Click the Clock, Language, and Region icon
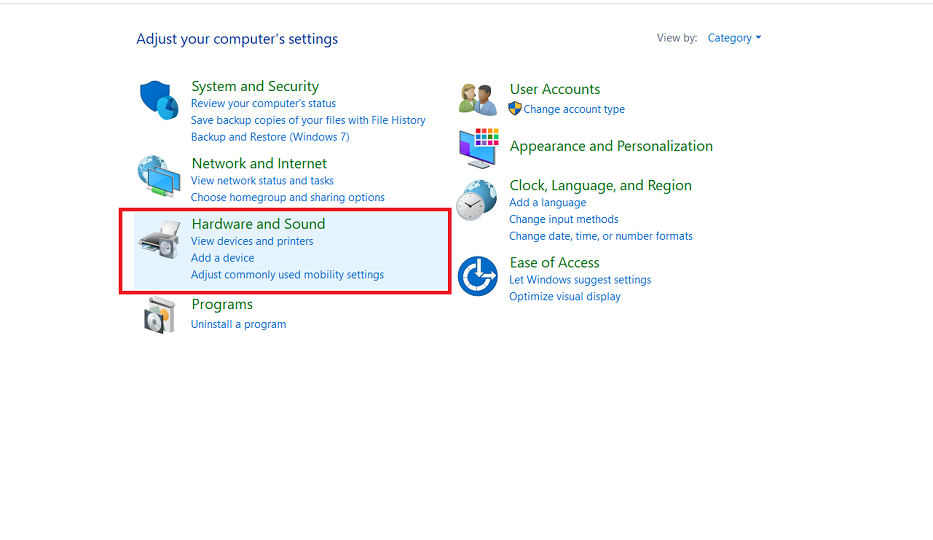 [477, 200]
